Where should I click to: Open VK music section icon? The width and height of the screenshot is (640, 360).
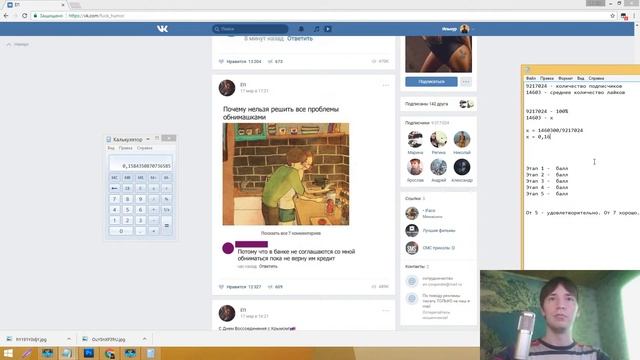(x=316, y=29)
